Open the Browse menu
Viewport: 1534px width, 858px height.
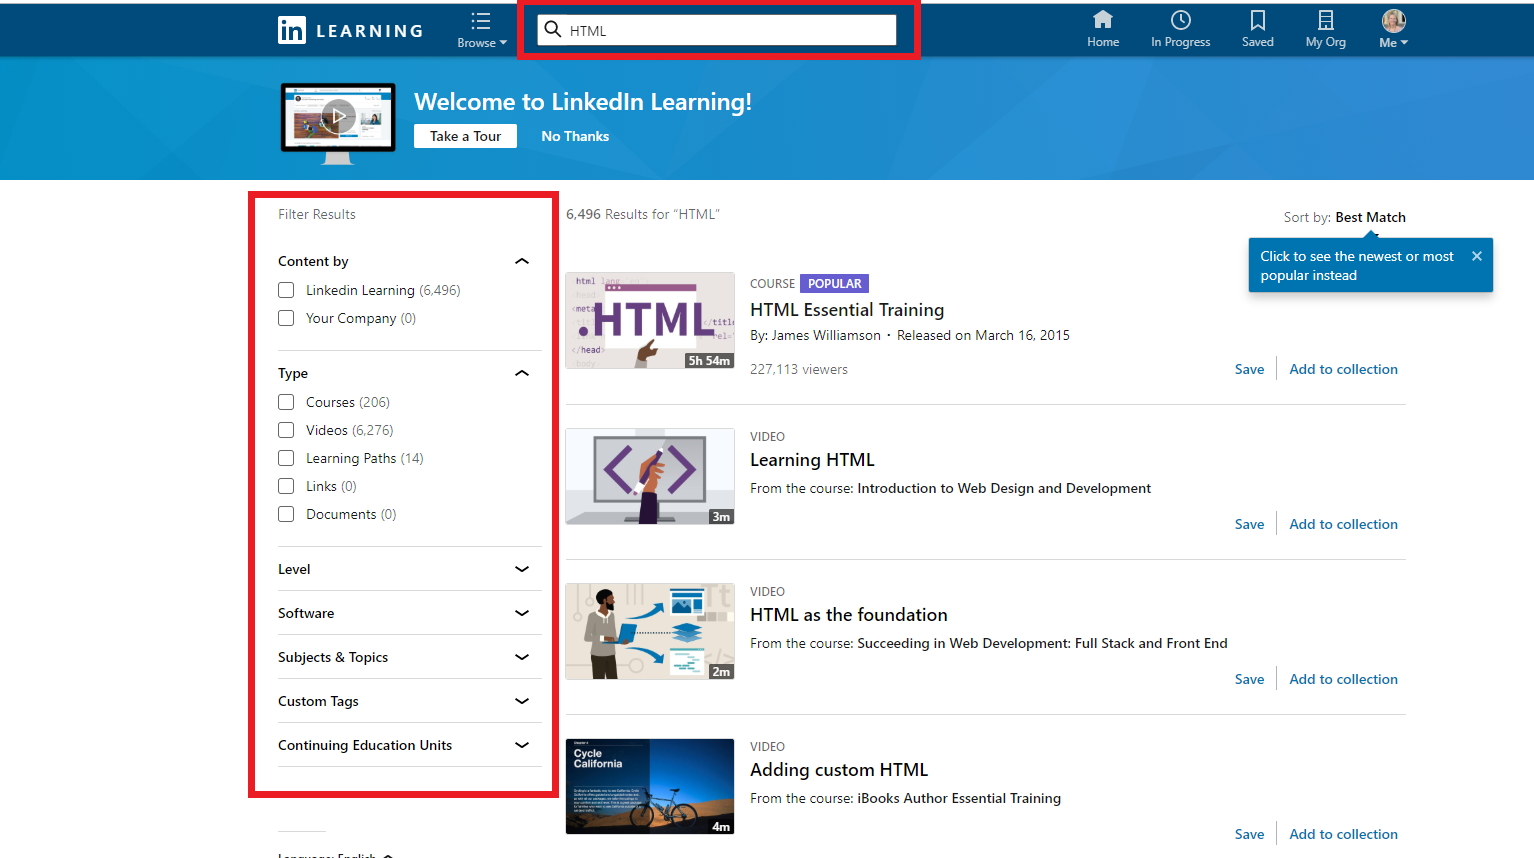(x=480, y=29)
